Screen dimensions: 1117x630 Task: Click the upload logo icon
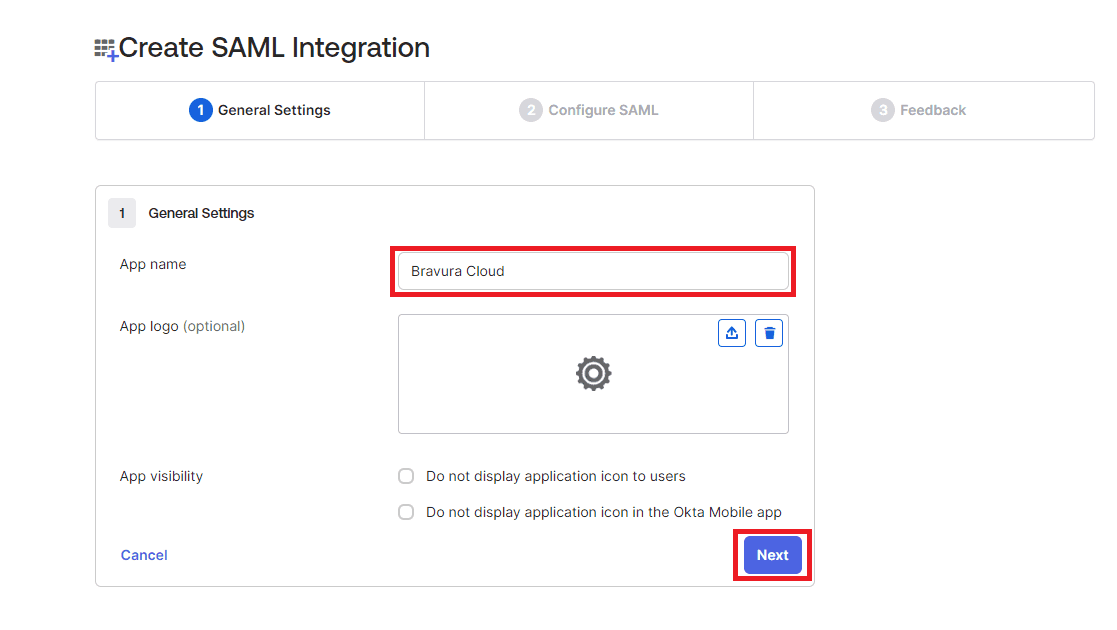pyautogui.click(x=732, y=333)
